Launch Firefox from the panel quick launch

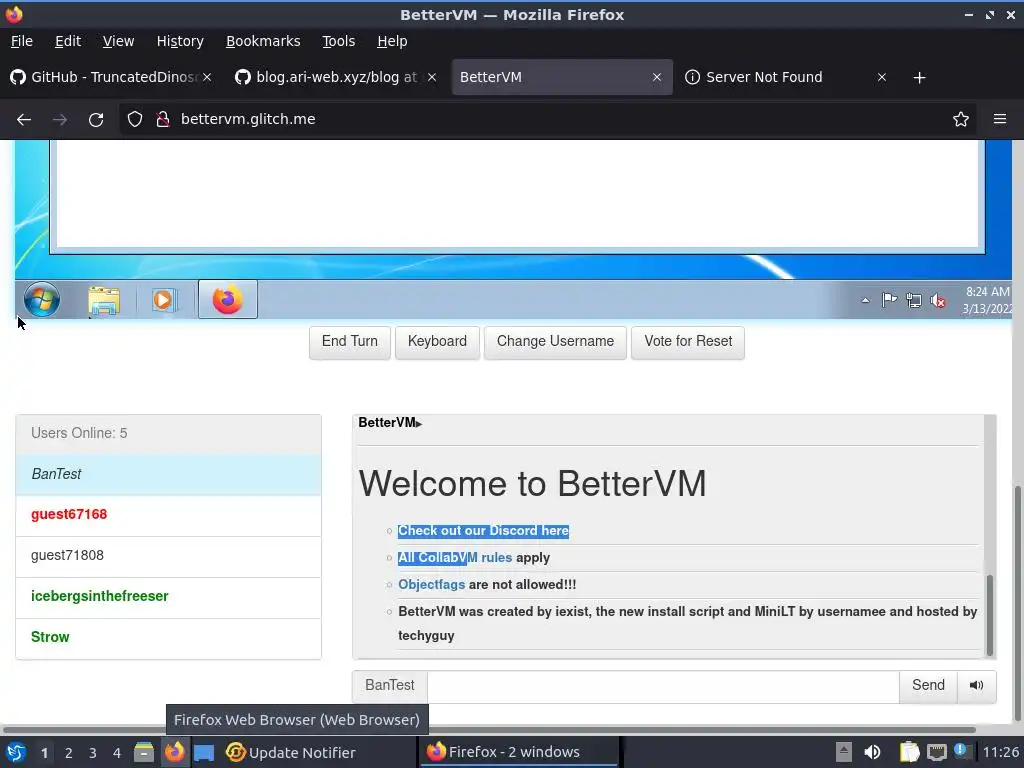[174, 752]
